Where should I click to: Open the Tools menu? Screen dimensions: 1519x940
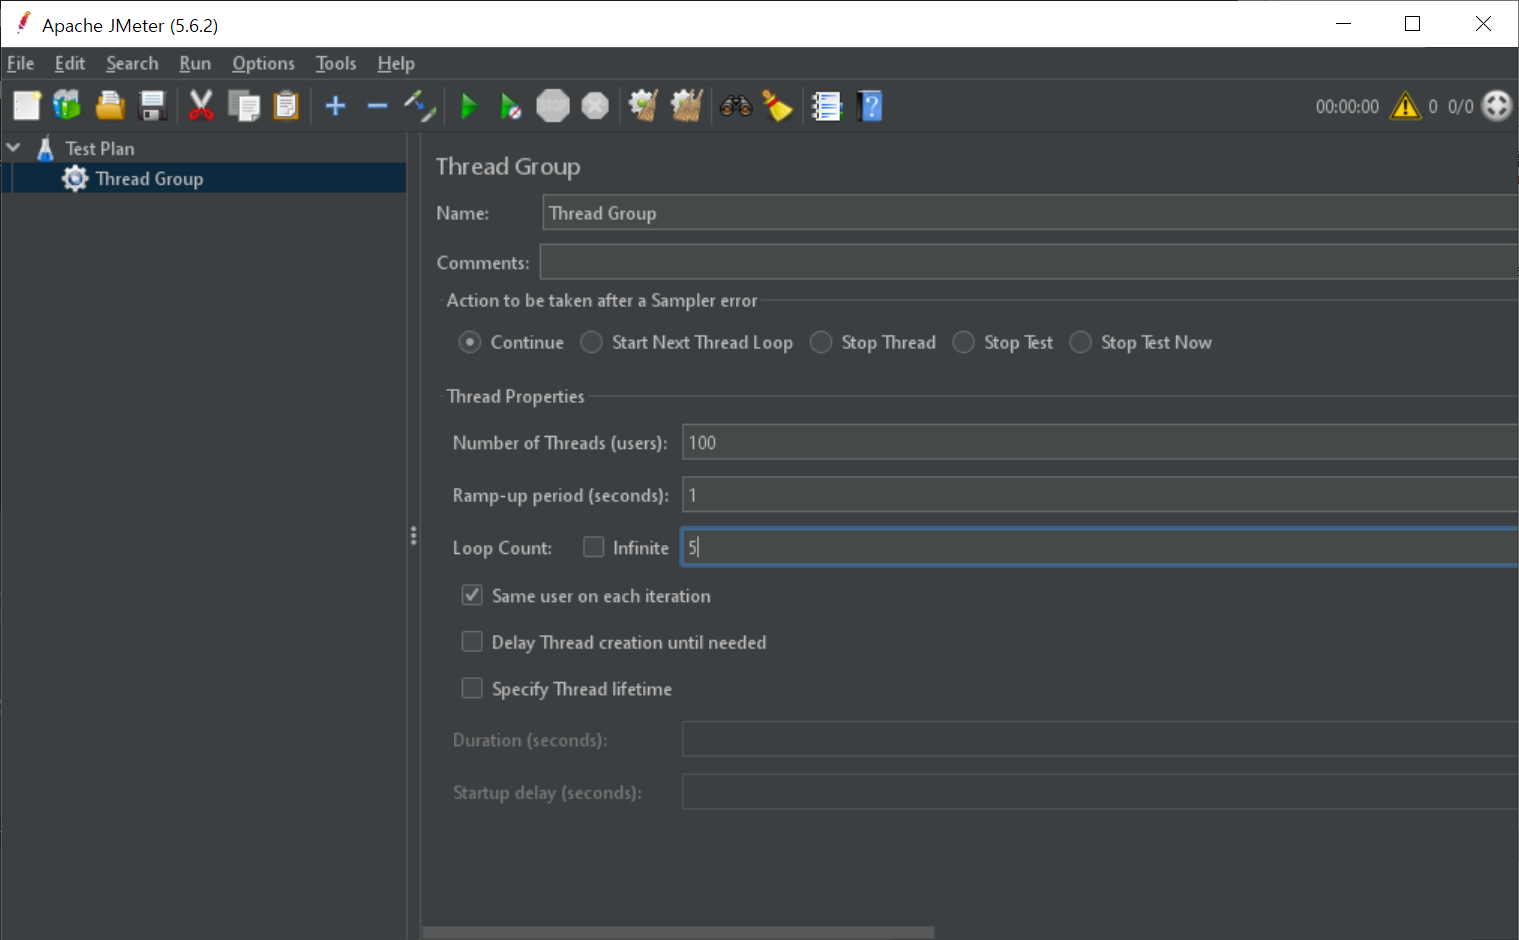(336, 63)
